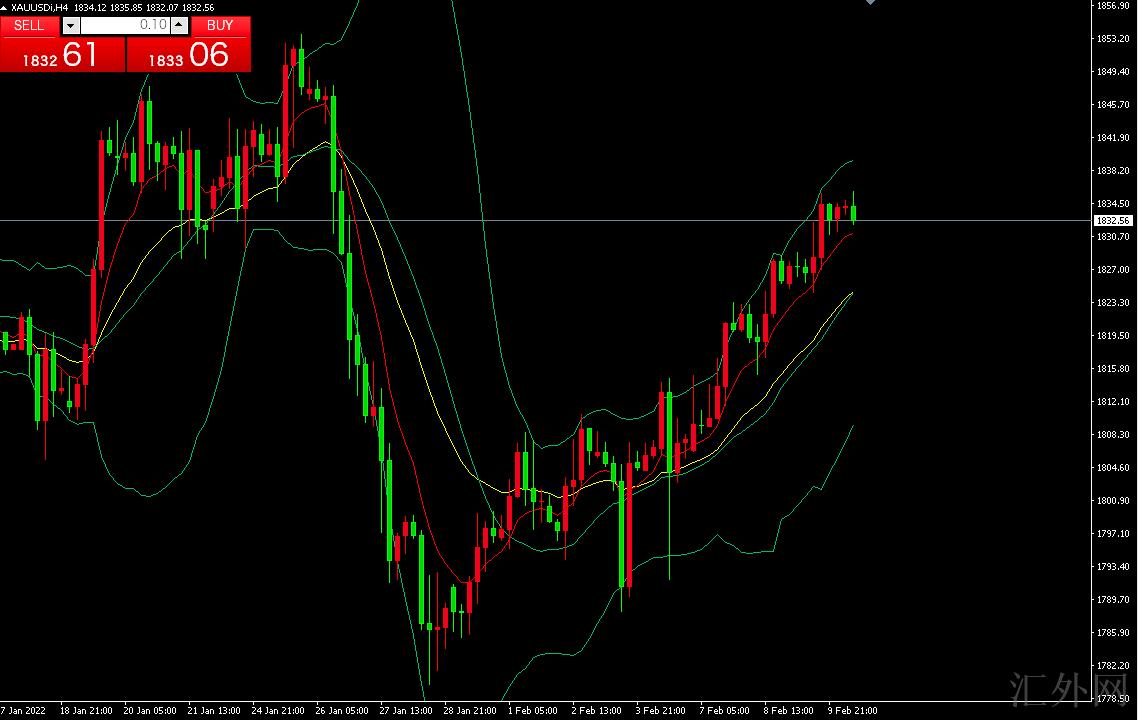
Task: Click the 0.10 volume input field
Action: [x=125, y=25]
